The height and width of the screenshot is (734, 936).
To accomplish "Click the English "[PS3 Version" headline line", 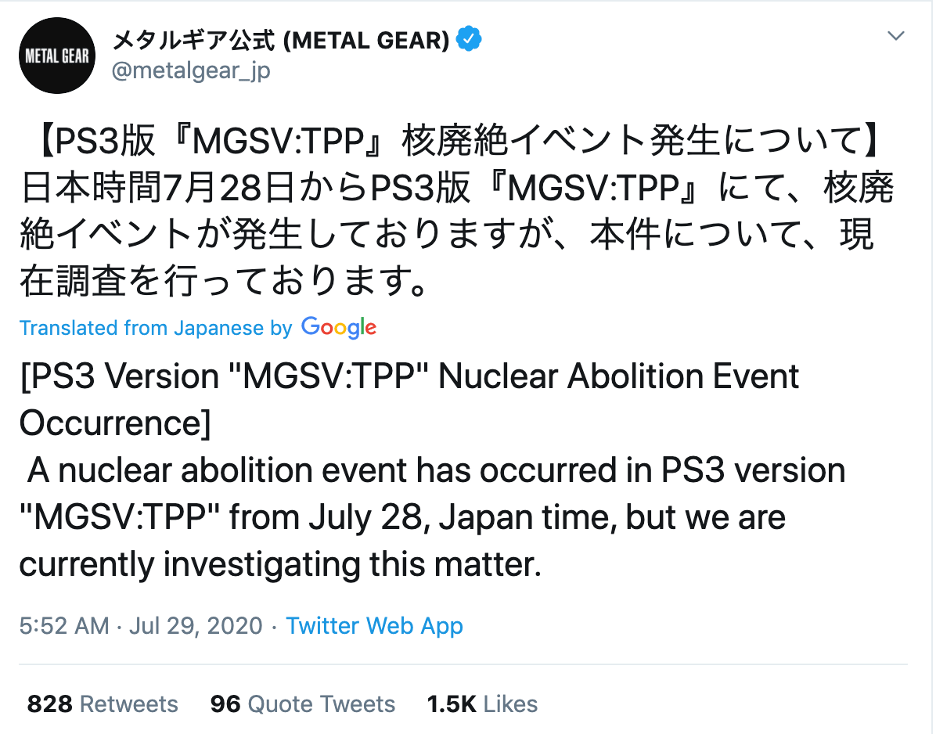I will (410, 377).
